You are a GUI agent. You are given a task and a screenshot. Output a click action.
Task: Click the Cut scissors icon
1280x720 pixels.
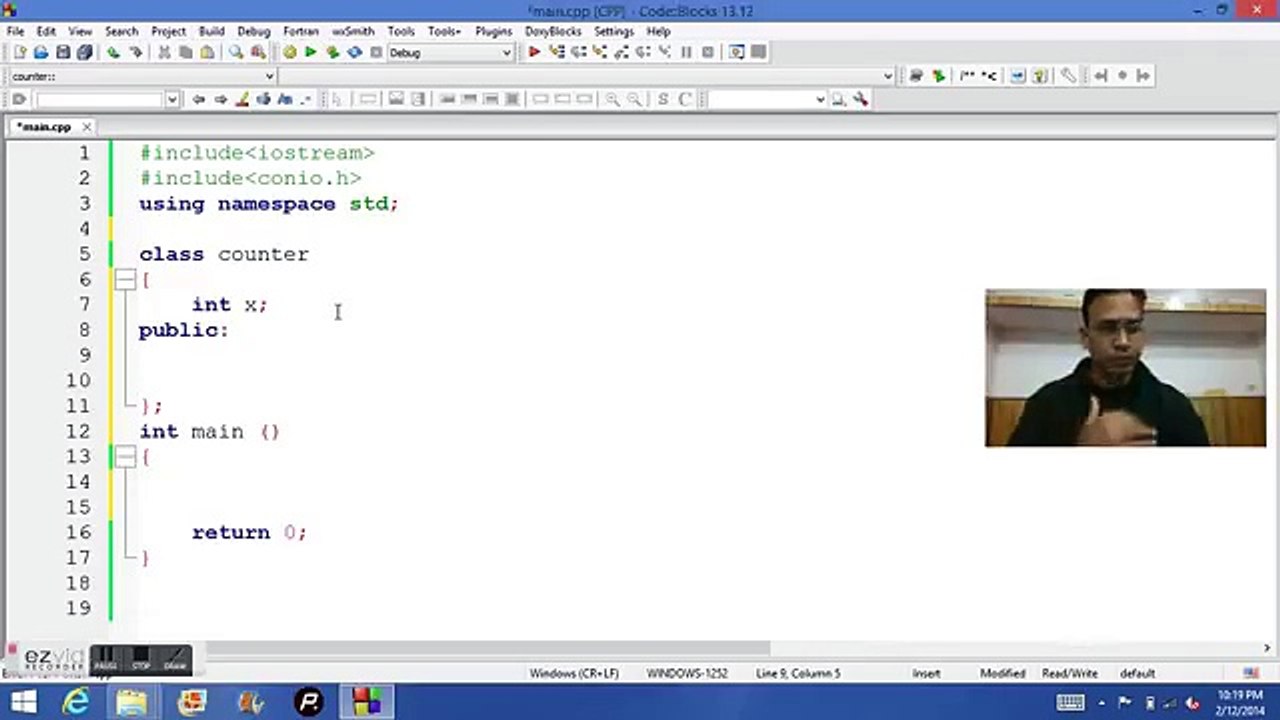pyautogui.click(x=164, y=52)
